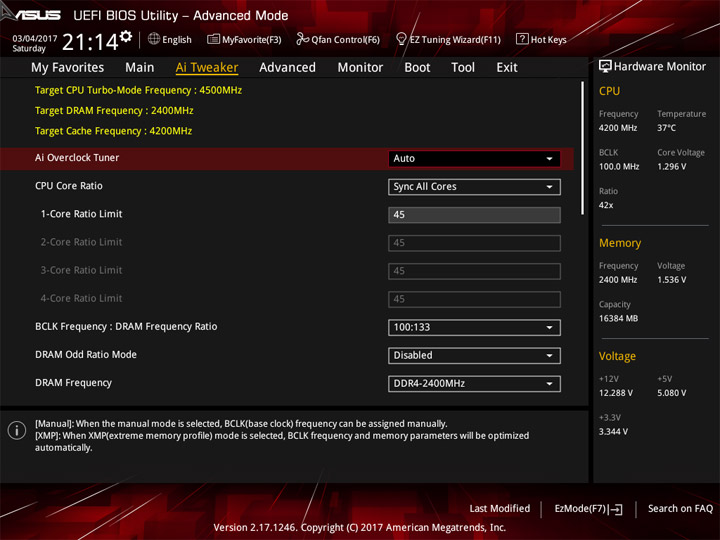Click the MyFavorite list icon
The width and height of the screenshot is (720, 540).
[213, 39]
